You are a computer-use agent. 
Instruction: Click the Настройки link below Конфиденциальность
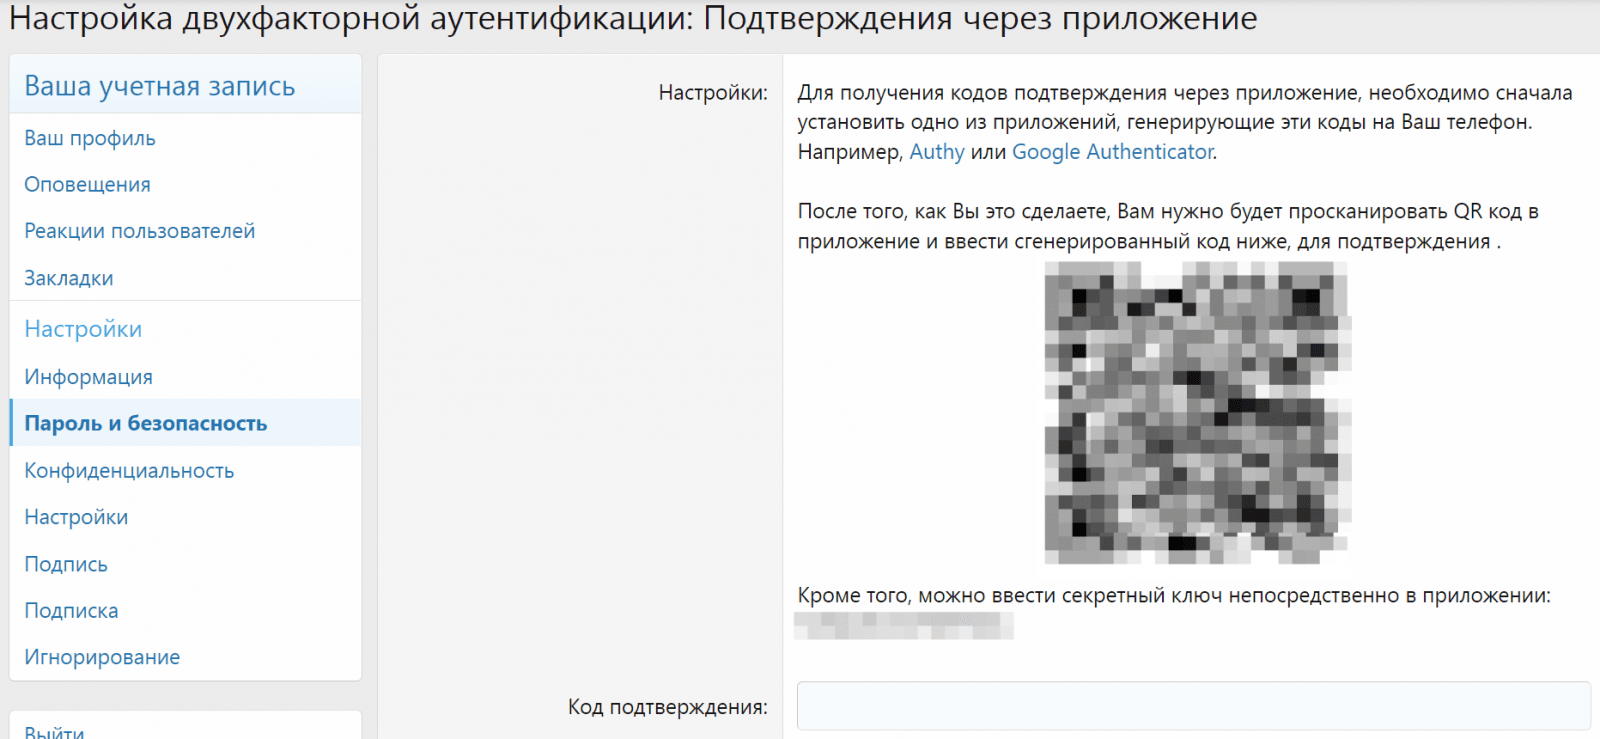[76, 517]
